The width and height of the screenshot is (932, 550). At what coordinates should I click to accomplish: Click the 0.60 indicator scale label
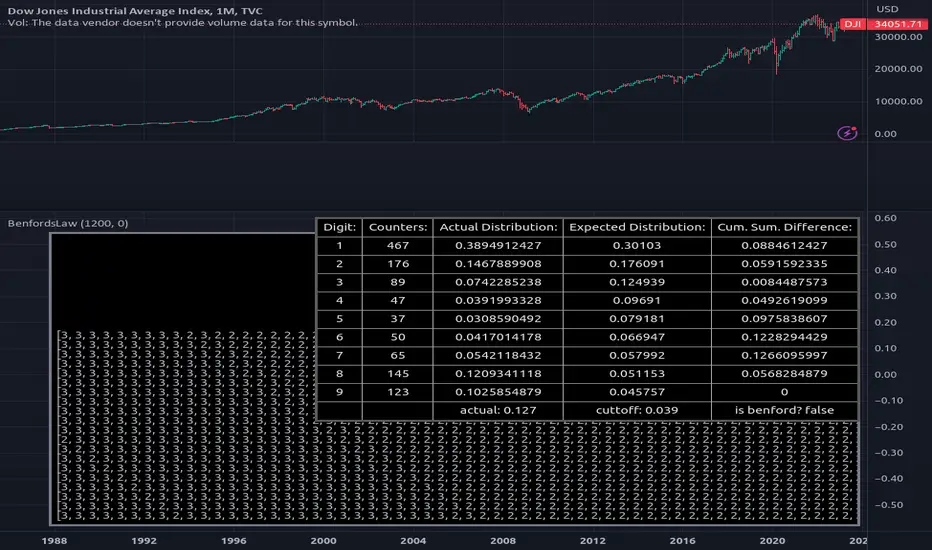coord(886,218)
